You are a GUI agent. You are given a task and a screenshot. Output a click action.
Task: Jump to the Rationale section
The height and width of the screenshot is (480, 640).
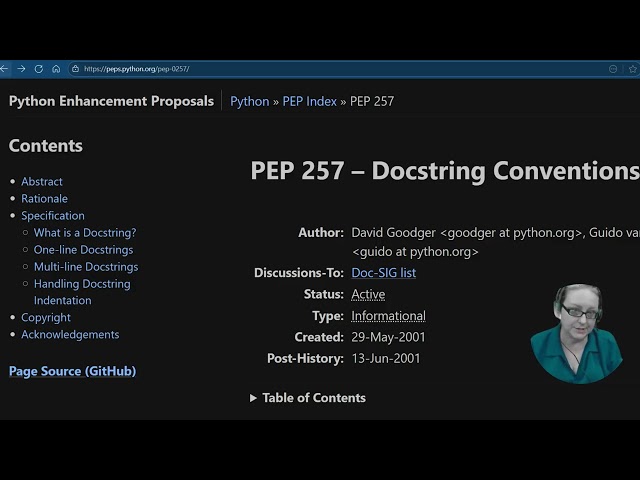pyautogui.click(x=44, y=198)
